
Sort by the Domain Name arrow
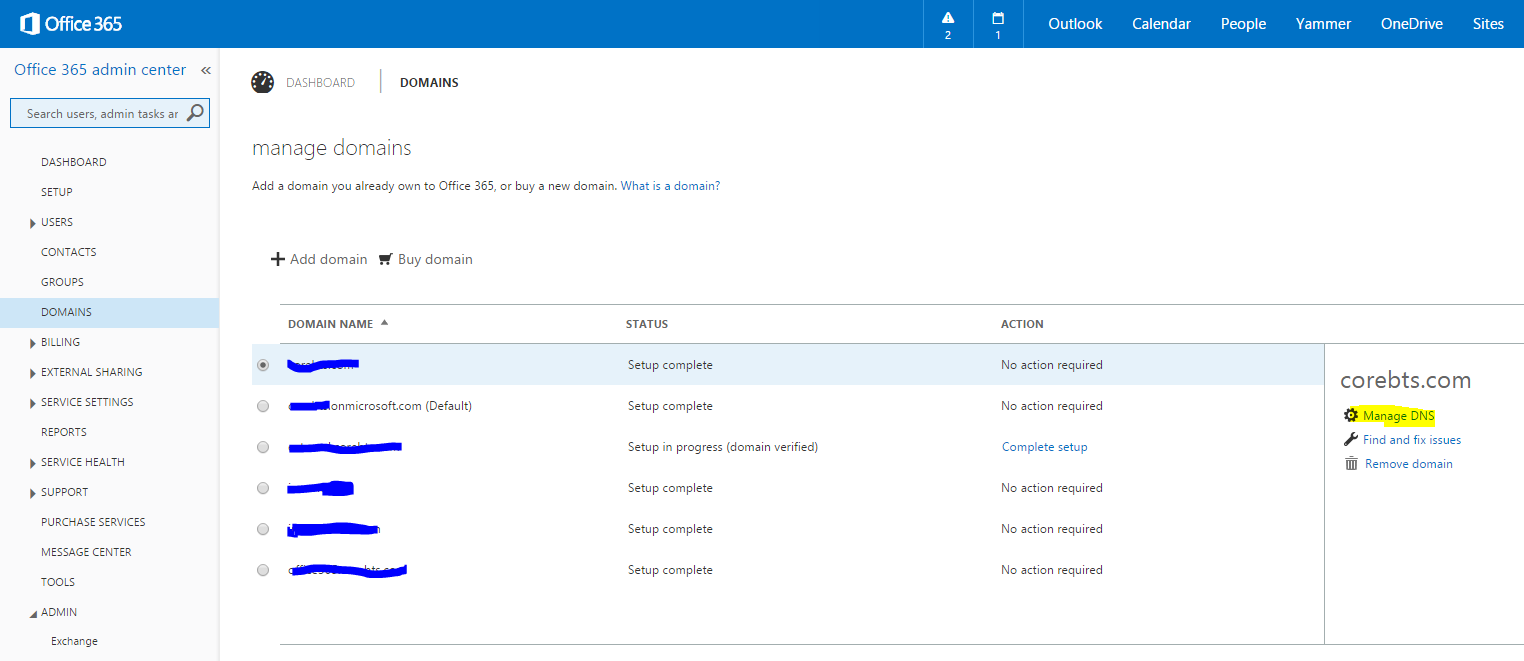tap(385, 323)
